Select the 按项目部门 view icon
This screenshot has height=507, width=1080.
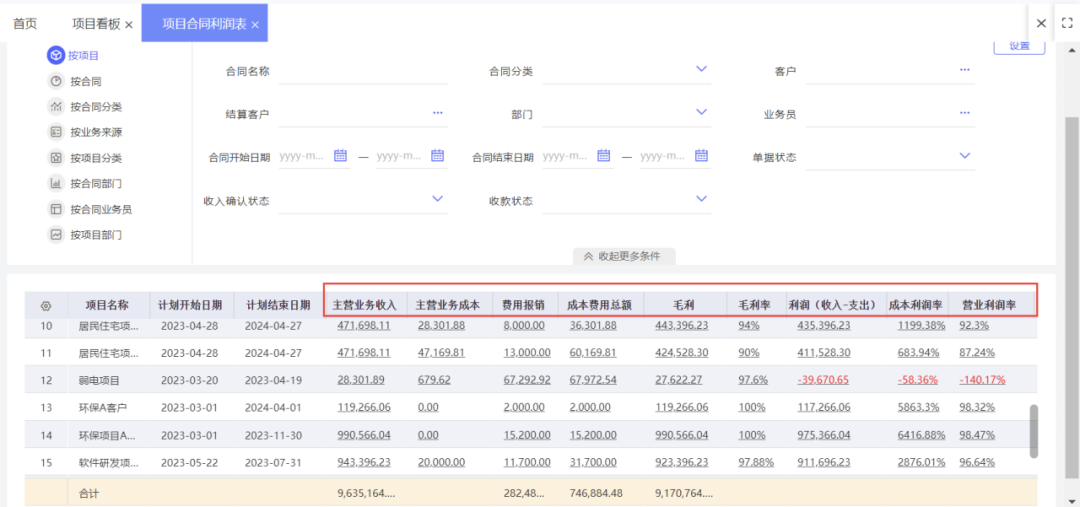(x=56, y=235)
